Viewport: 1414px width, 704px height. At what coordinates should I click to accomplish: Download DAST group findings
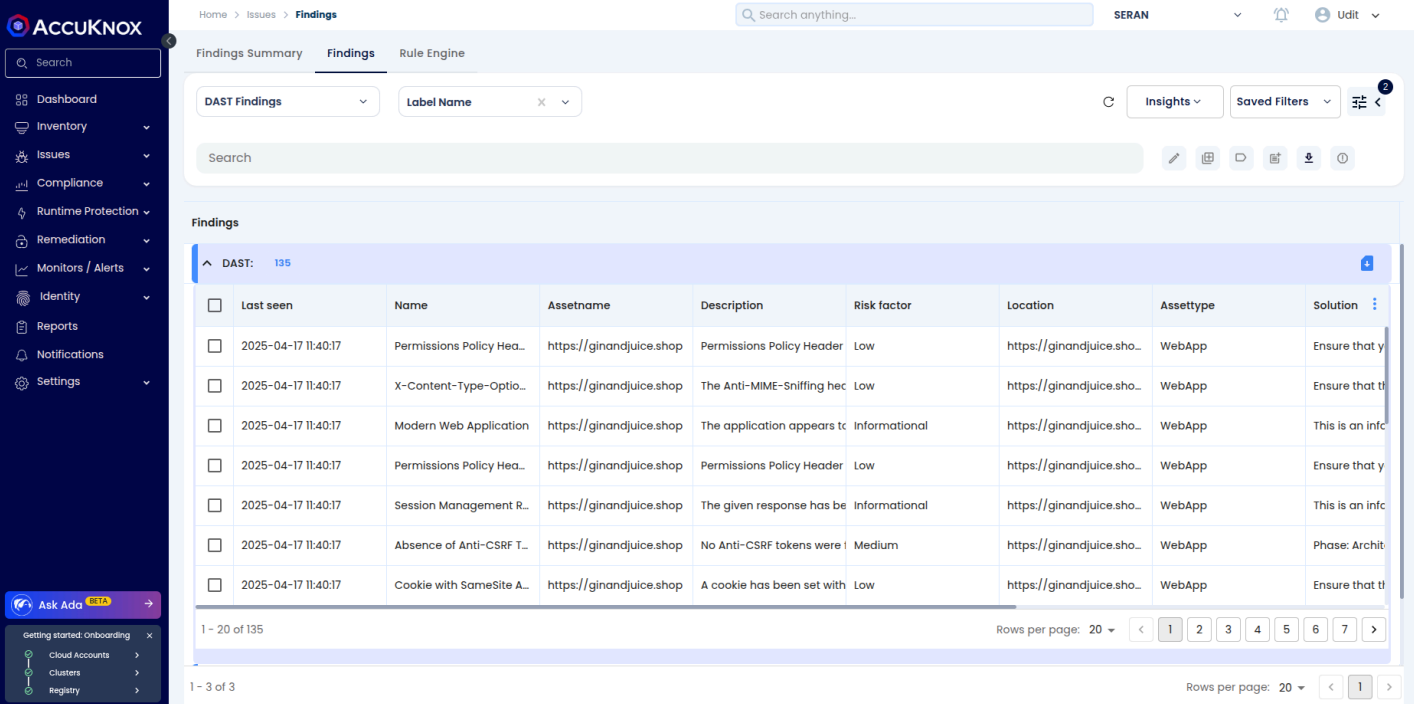tap(1367, 263)
